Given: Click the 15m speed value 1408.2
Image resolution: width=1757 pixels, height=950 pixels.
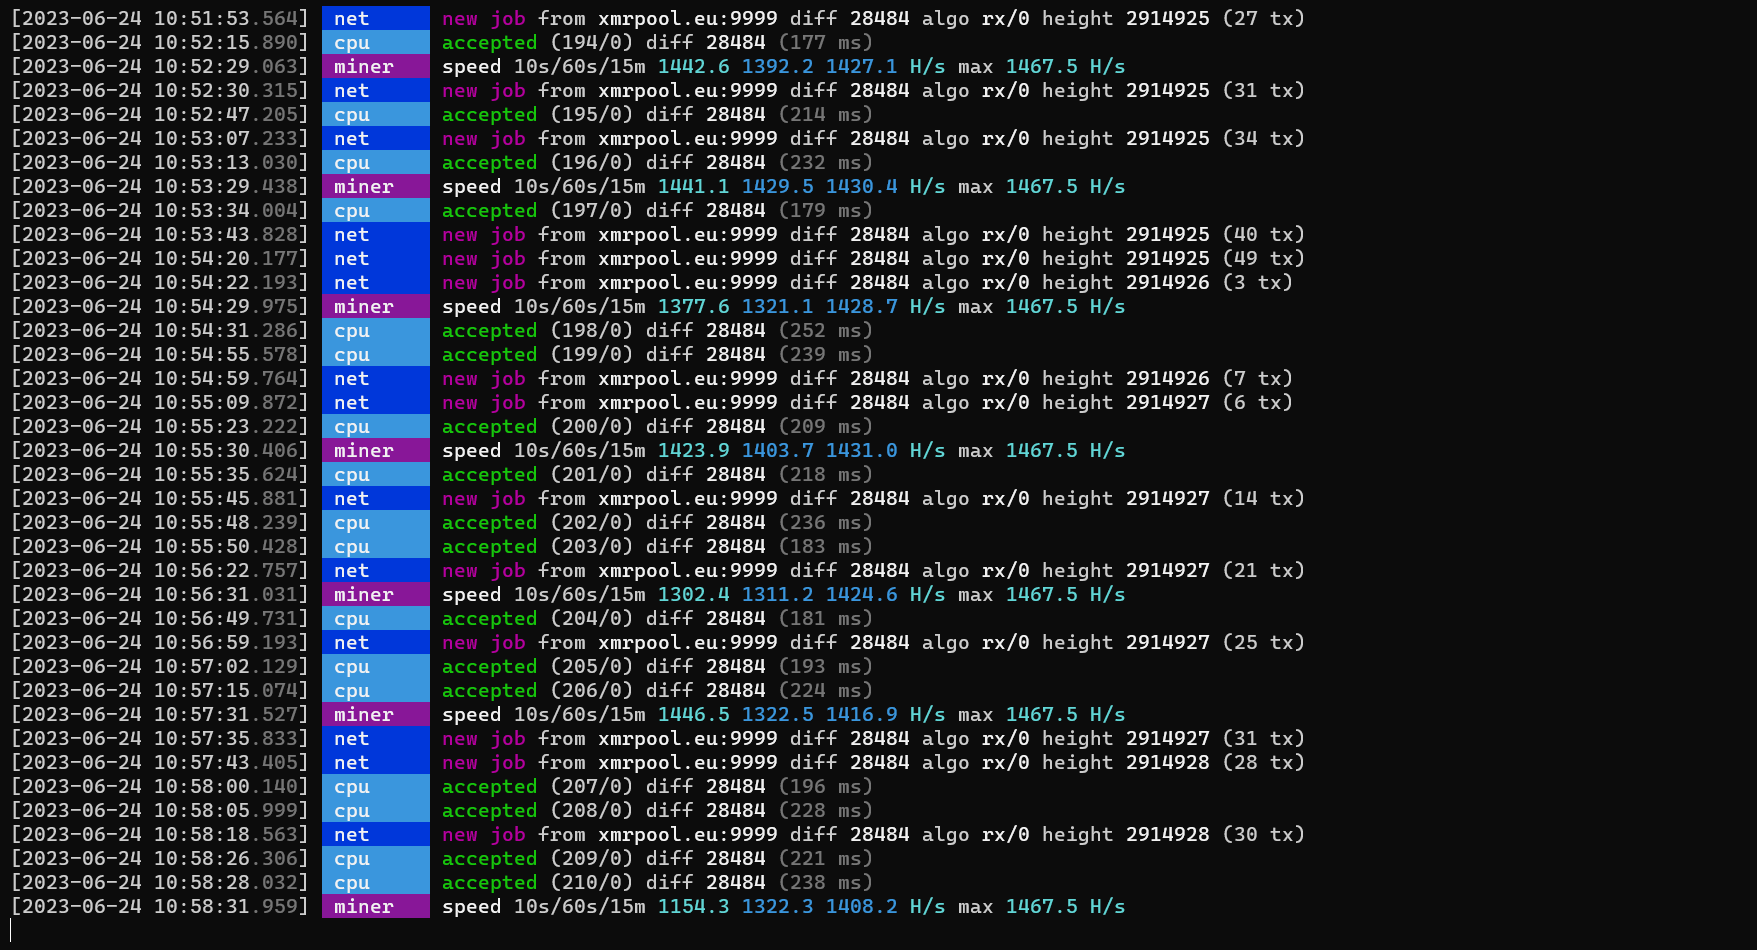Looking at the screenshot, I should (x=861, y=906).
